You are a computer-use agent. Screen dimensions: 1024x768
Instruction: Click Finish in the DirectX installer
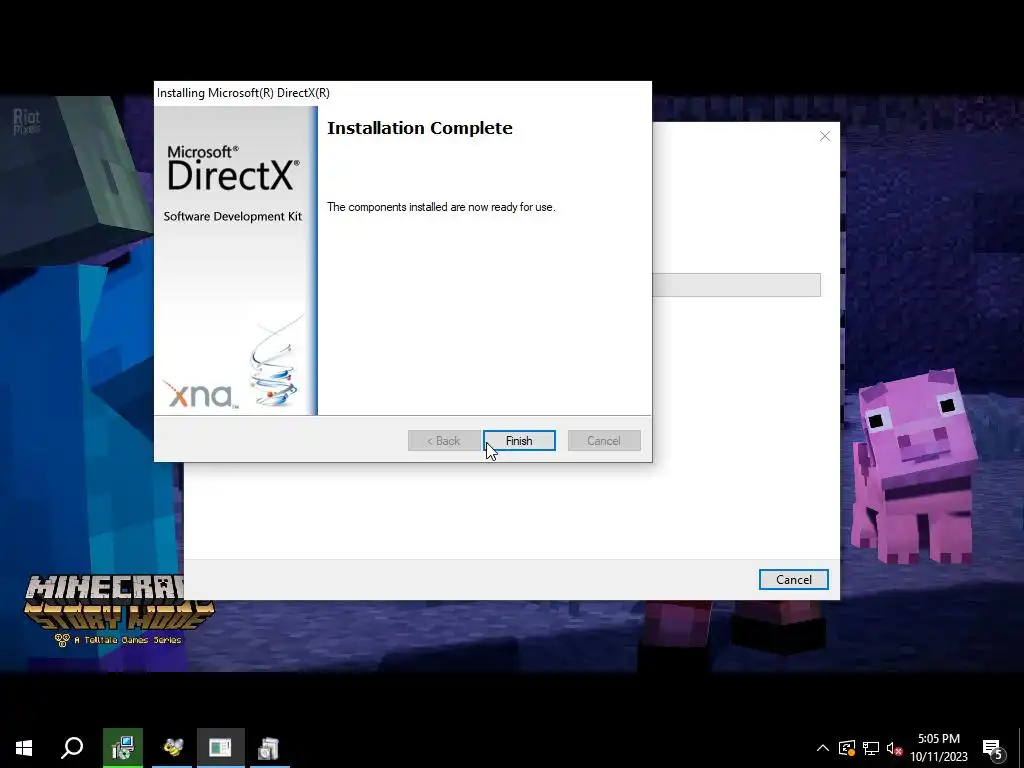point(519,441)
